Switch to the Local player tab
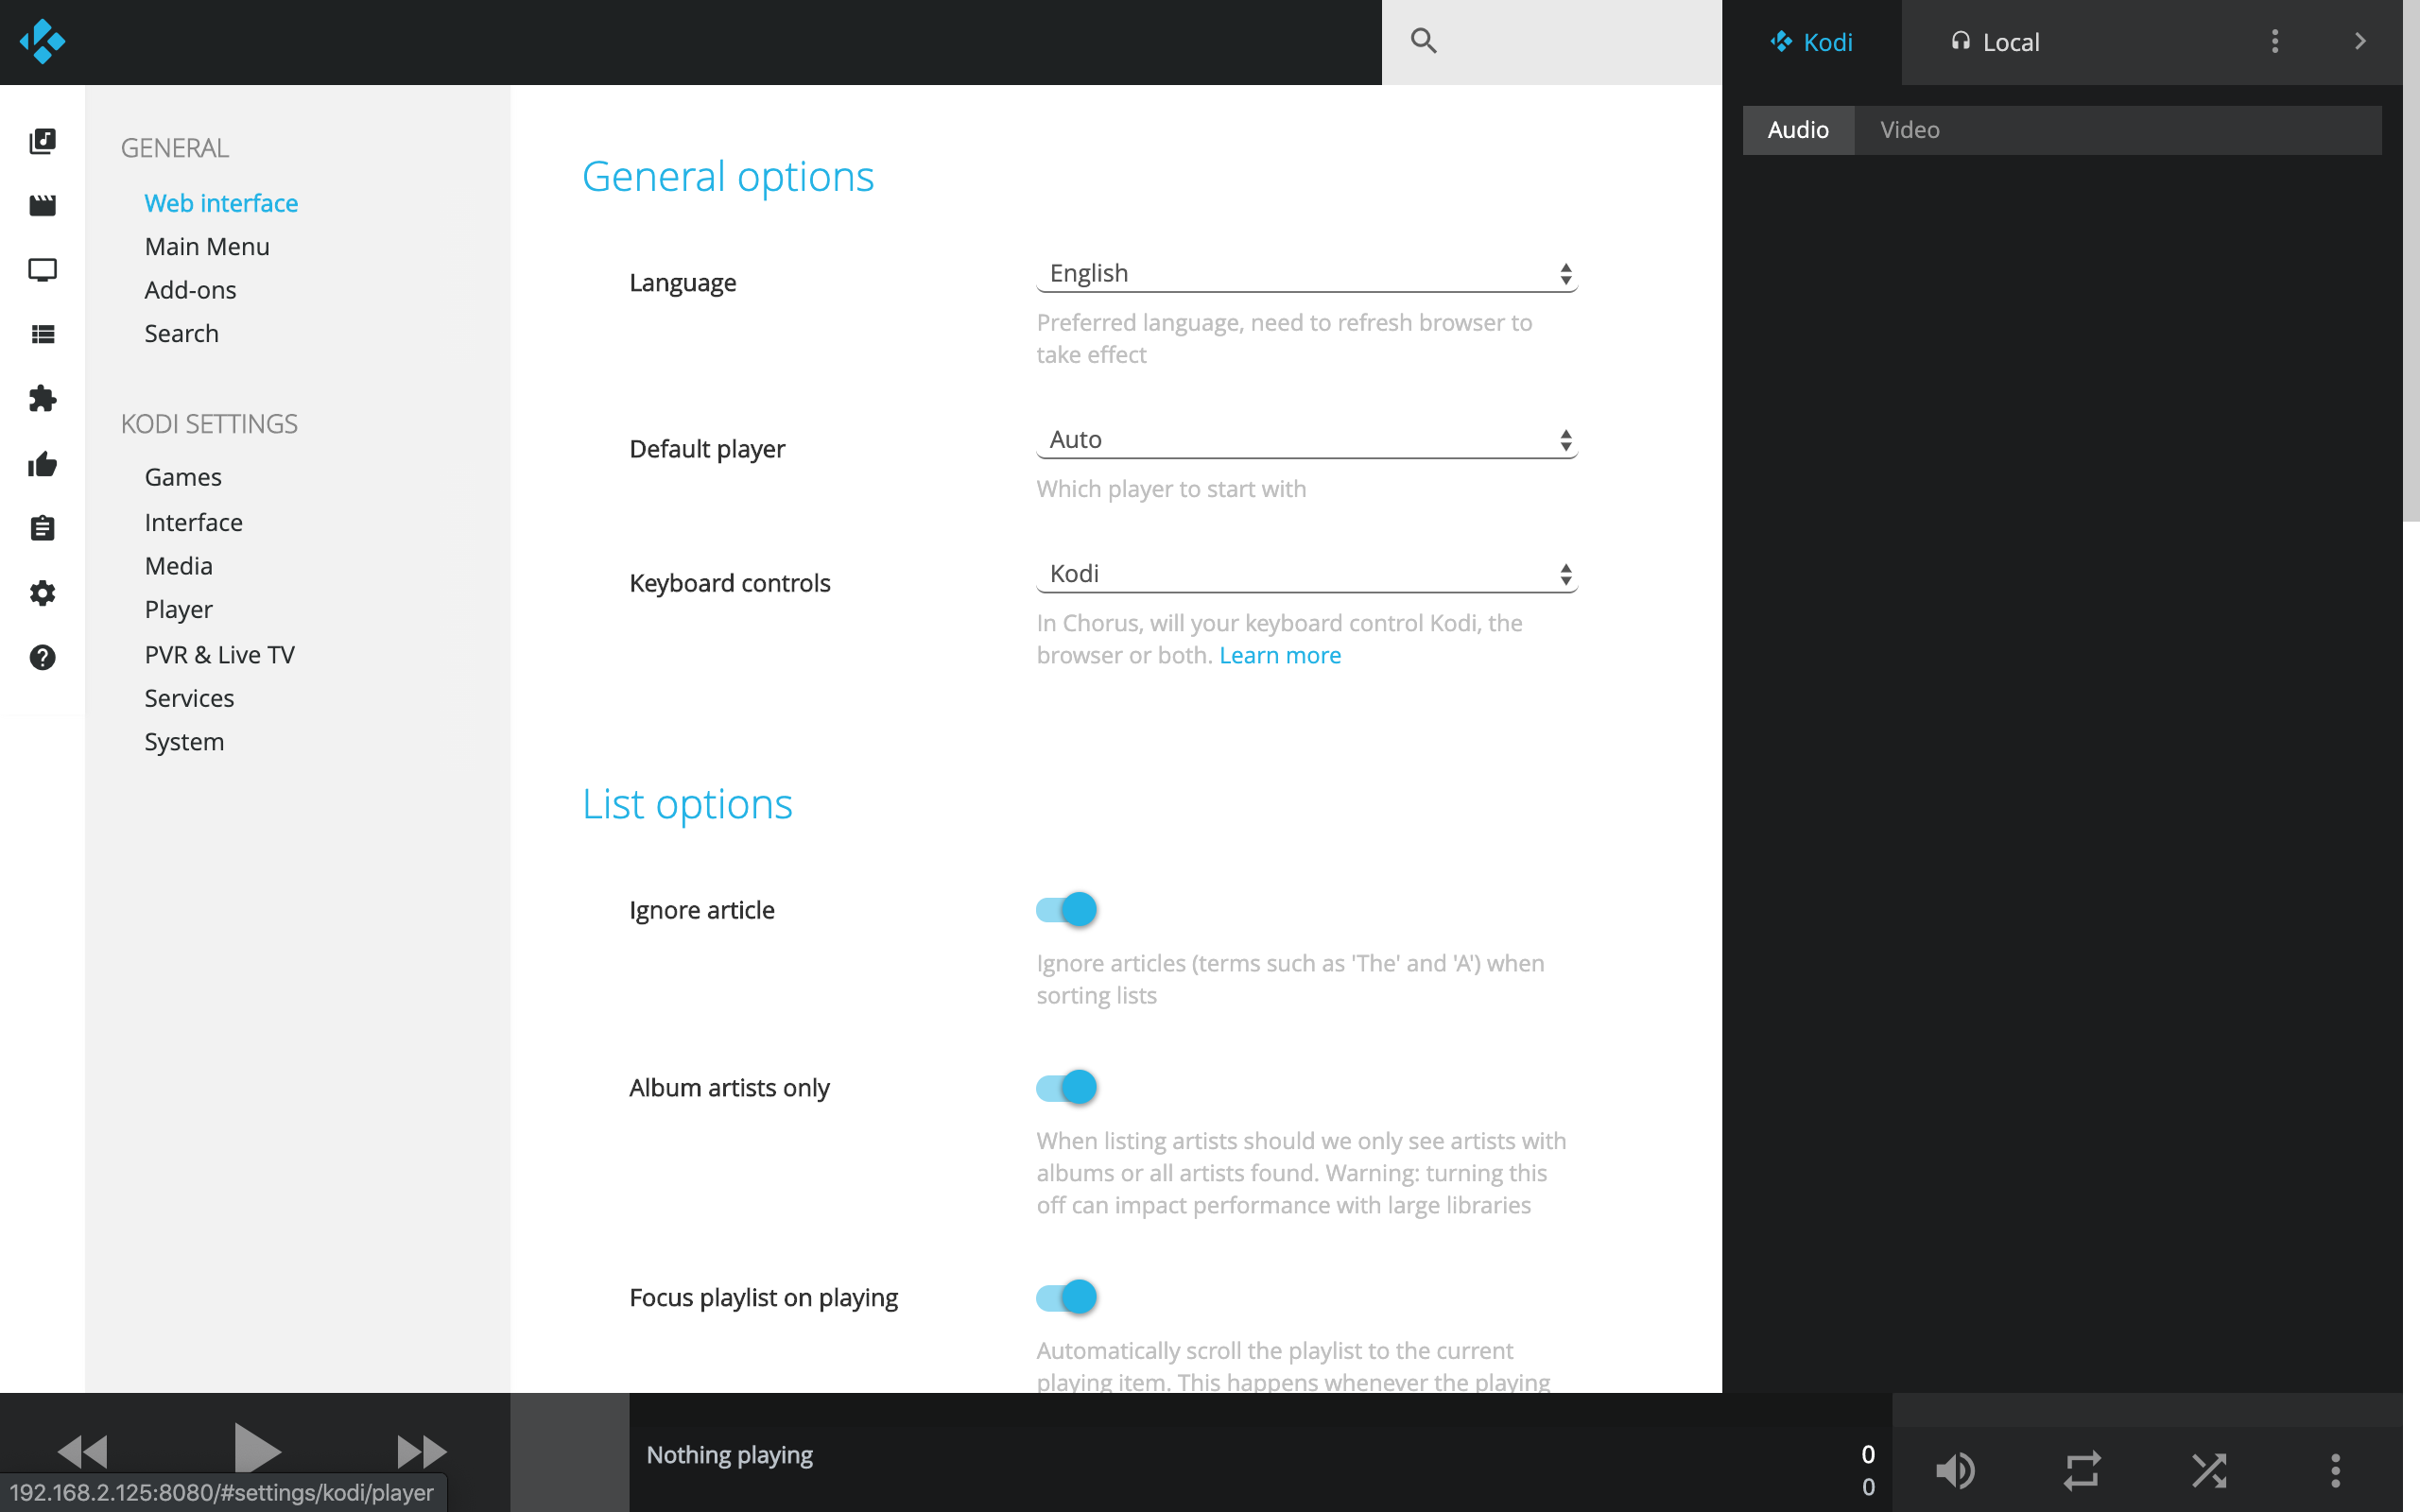2420x1512 pixels. (x=1995, y=42)
